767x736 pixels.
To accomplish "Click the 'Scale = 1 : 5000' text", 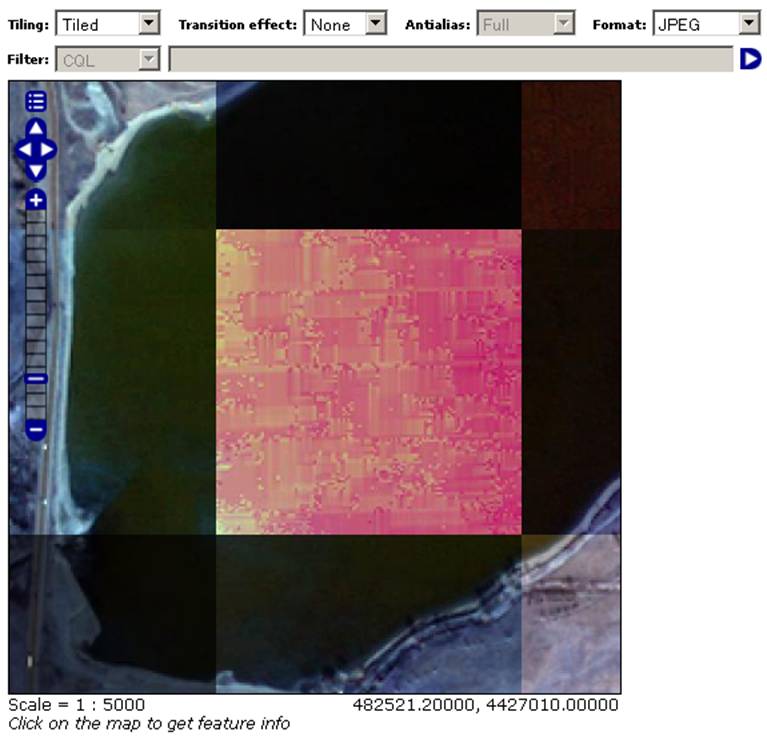I will click(x=77, y=705).
